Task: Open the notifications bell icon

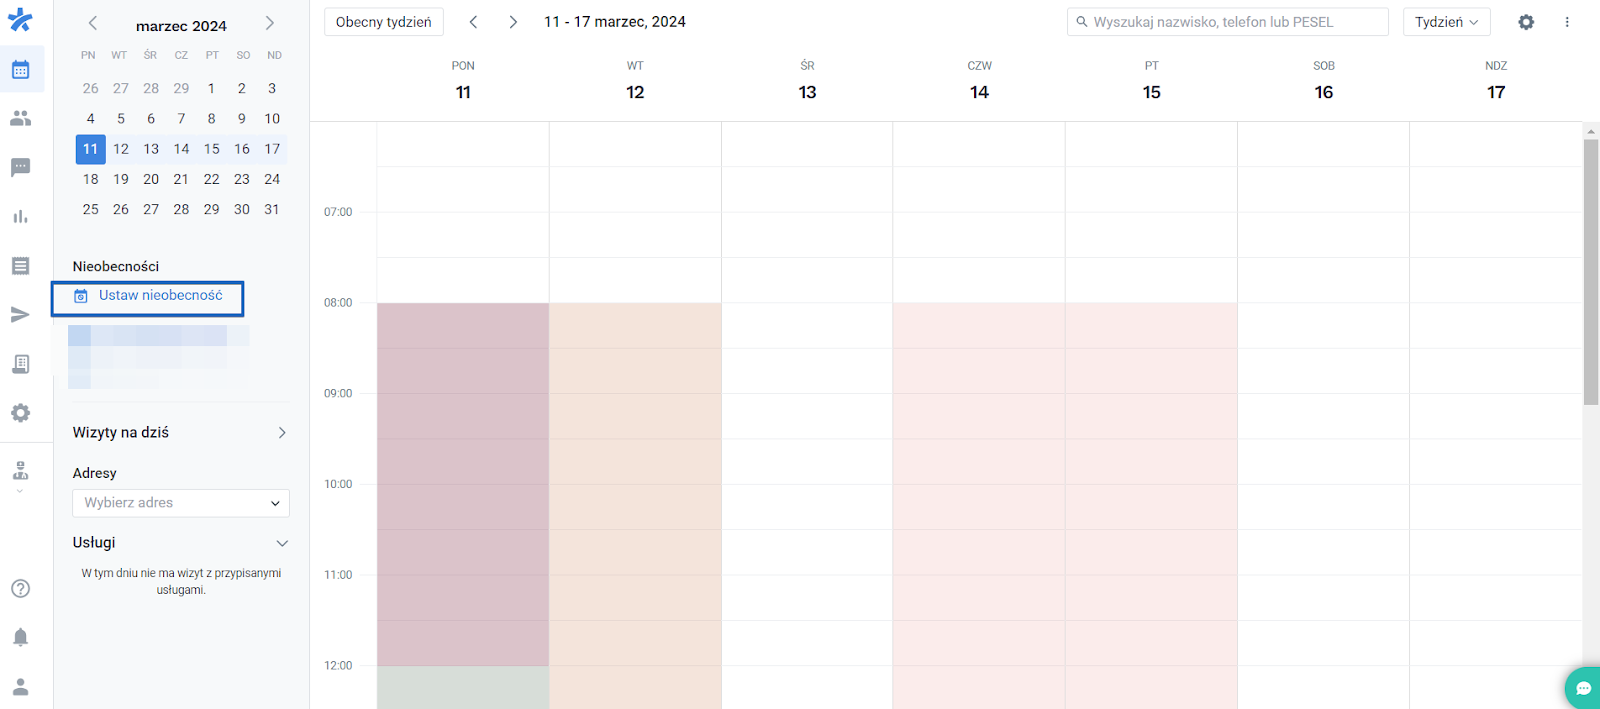Action: point(20,637)
